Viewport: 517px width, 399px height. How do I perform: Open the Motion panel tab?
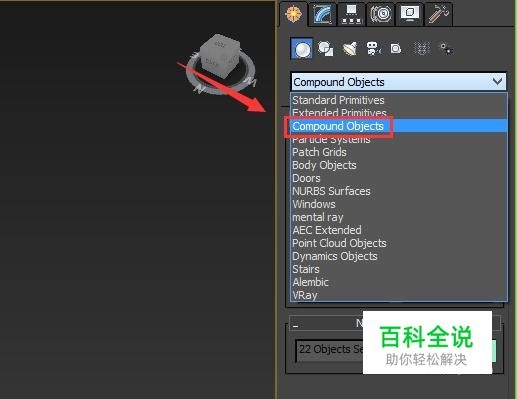(x=380, y=14)
